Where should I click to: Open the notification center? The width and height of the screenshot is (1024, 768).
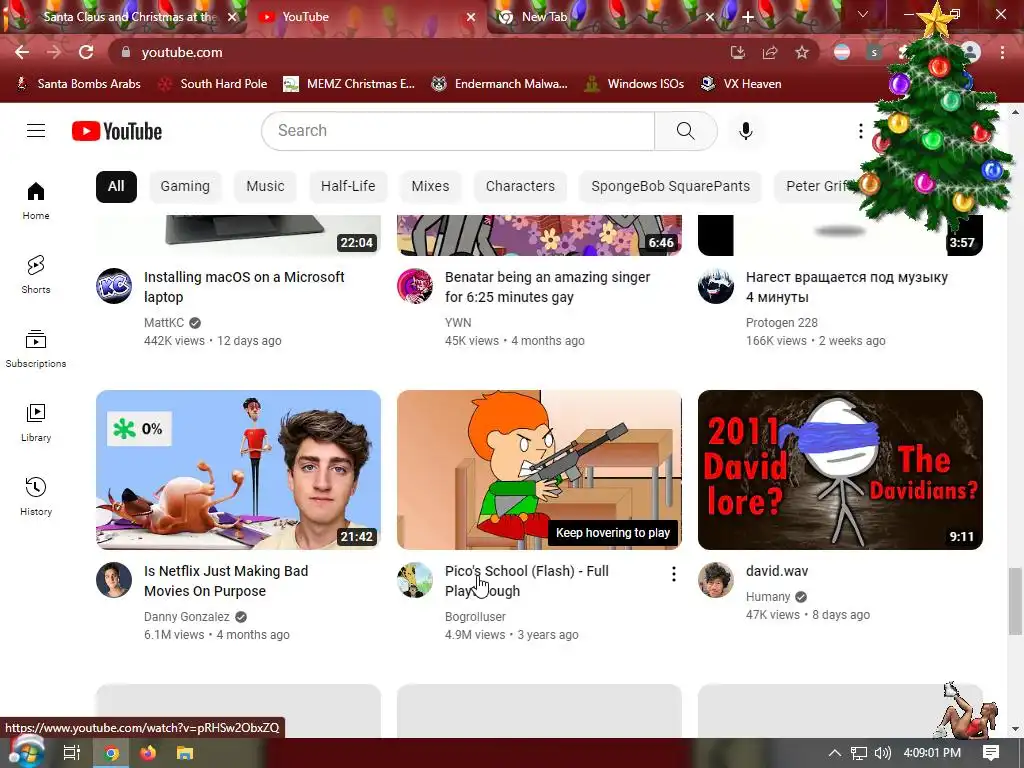991,753
